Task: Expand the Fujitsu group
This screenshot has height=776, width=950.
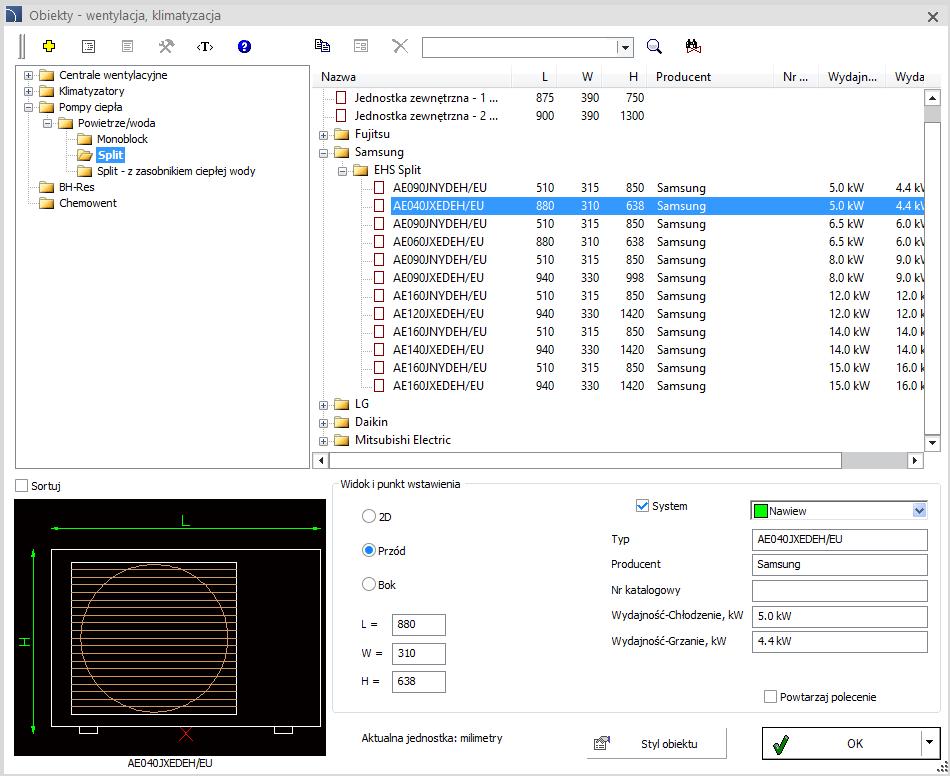Action: [x=324, y=135]
